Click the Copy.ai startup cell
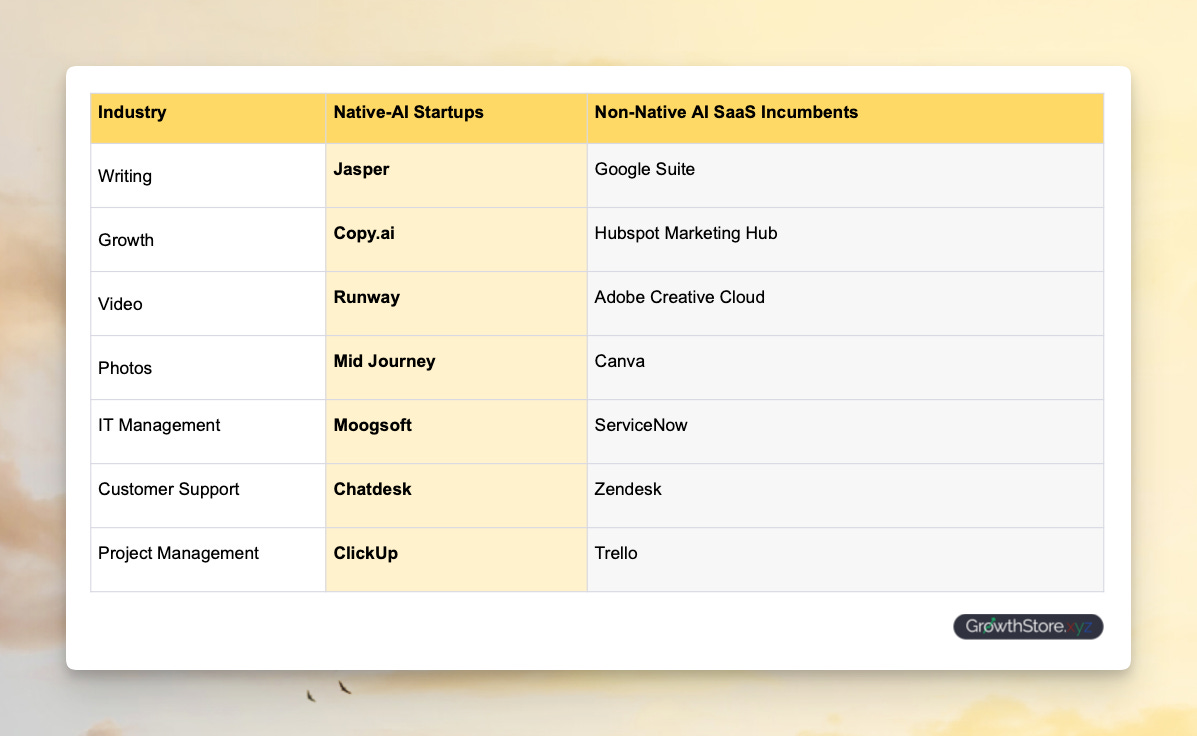The height and width of the screenshot is (736, 1197). (x=456, y=240)
